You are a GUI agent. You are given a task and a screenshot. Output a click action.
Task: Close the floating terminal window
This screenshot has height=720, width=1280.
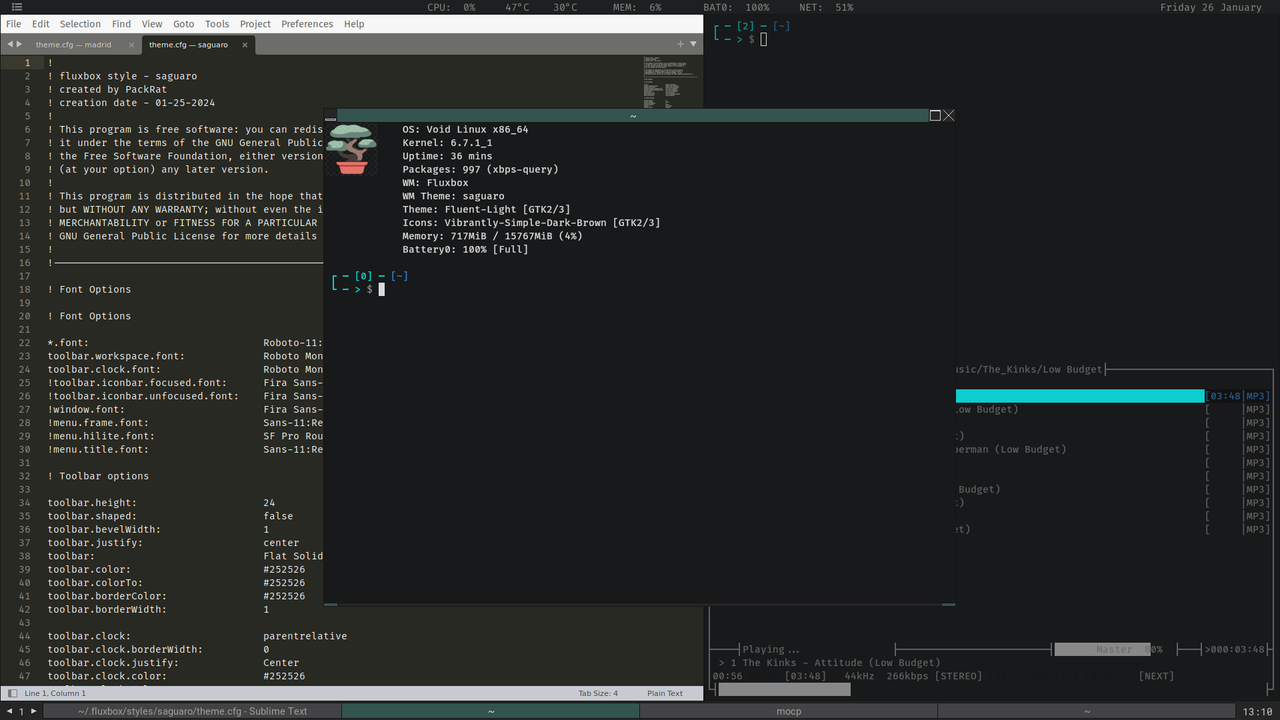(x=949, y=115)
